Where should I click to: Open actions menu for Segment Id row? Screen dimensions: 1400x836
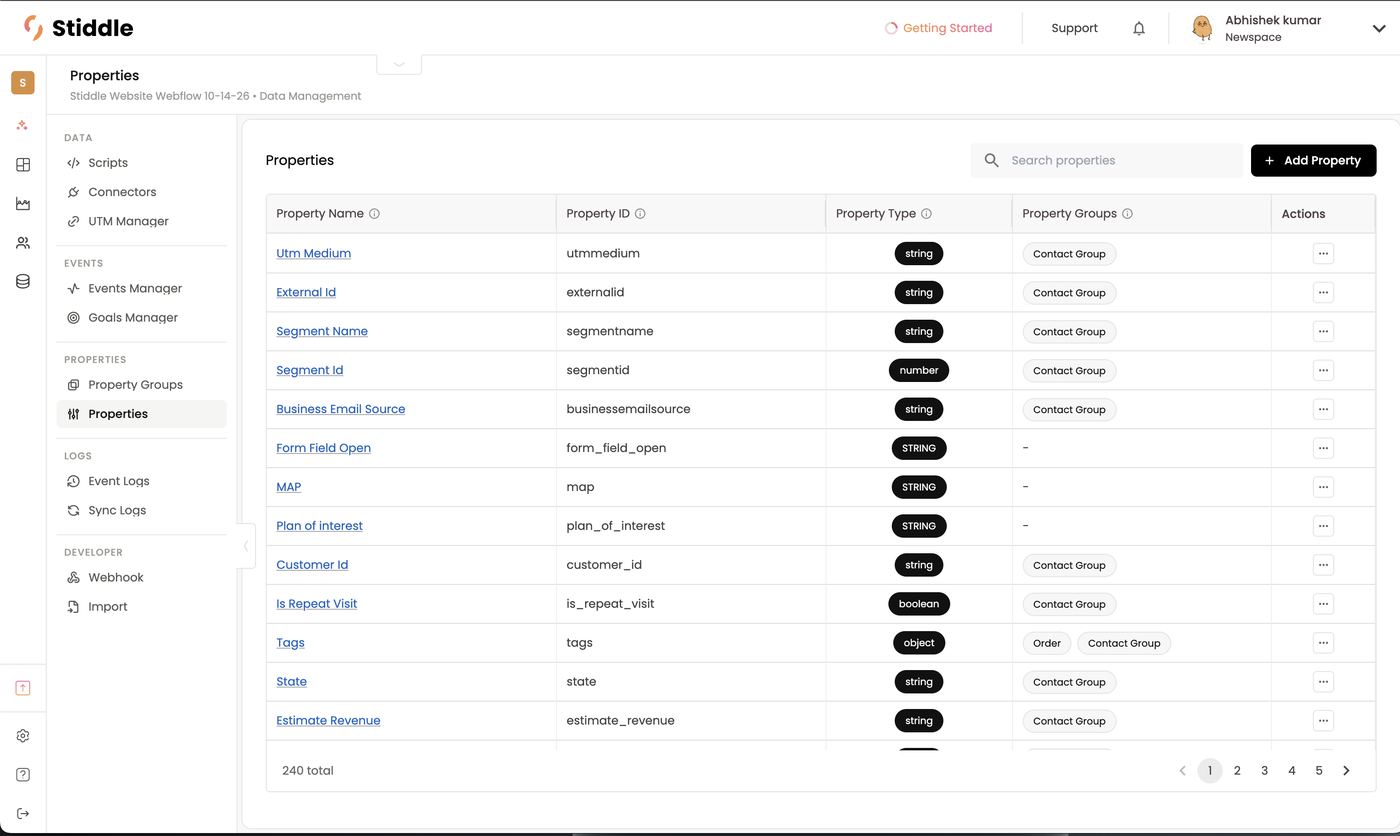pyautogui.click(x=1323, y=371)
